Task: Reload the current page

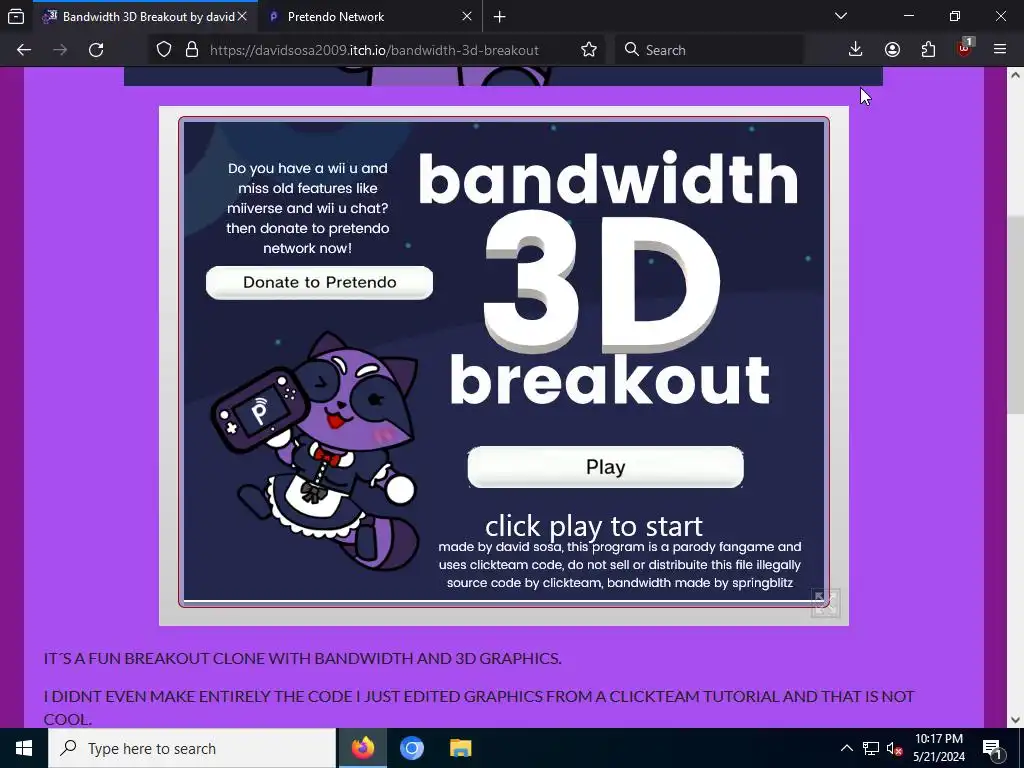Action: click(96, 50)
